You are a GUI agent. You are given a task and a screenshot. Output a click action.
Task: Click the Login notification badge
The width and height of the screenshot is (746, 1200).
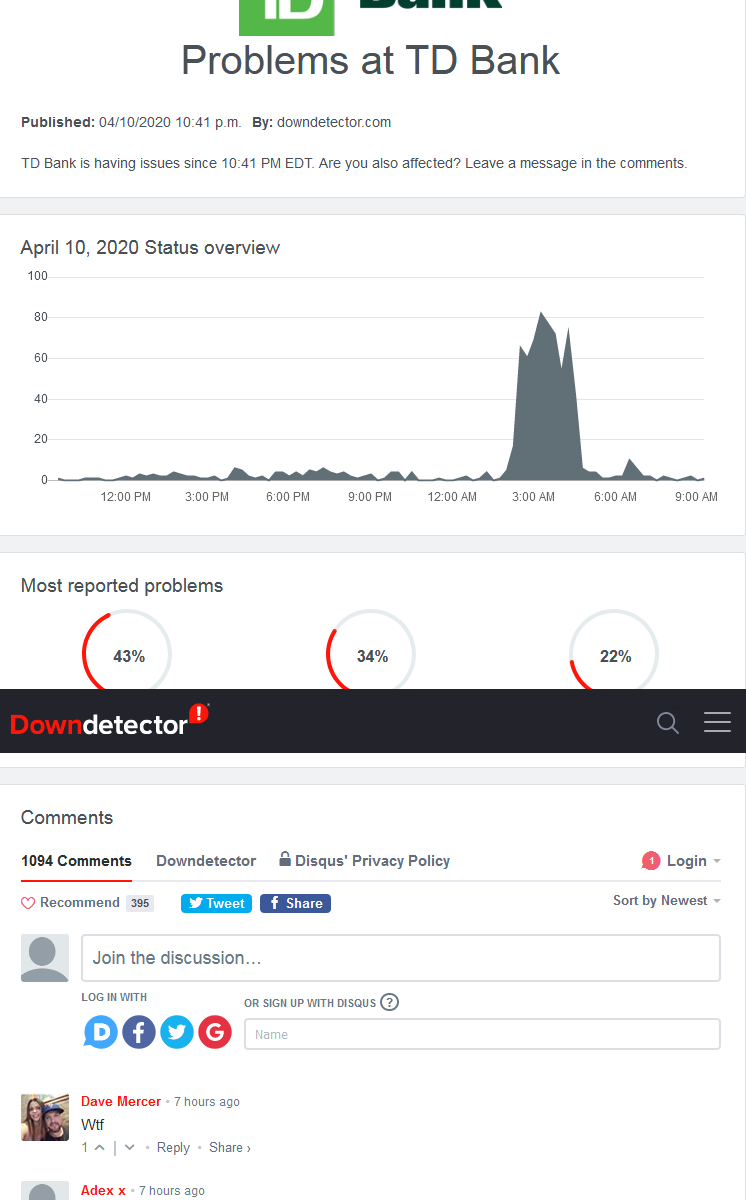[x=651, y=861]
